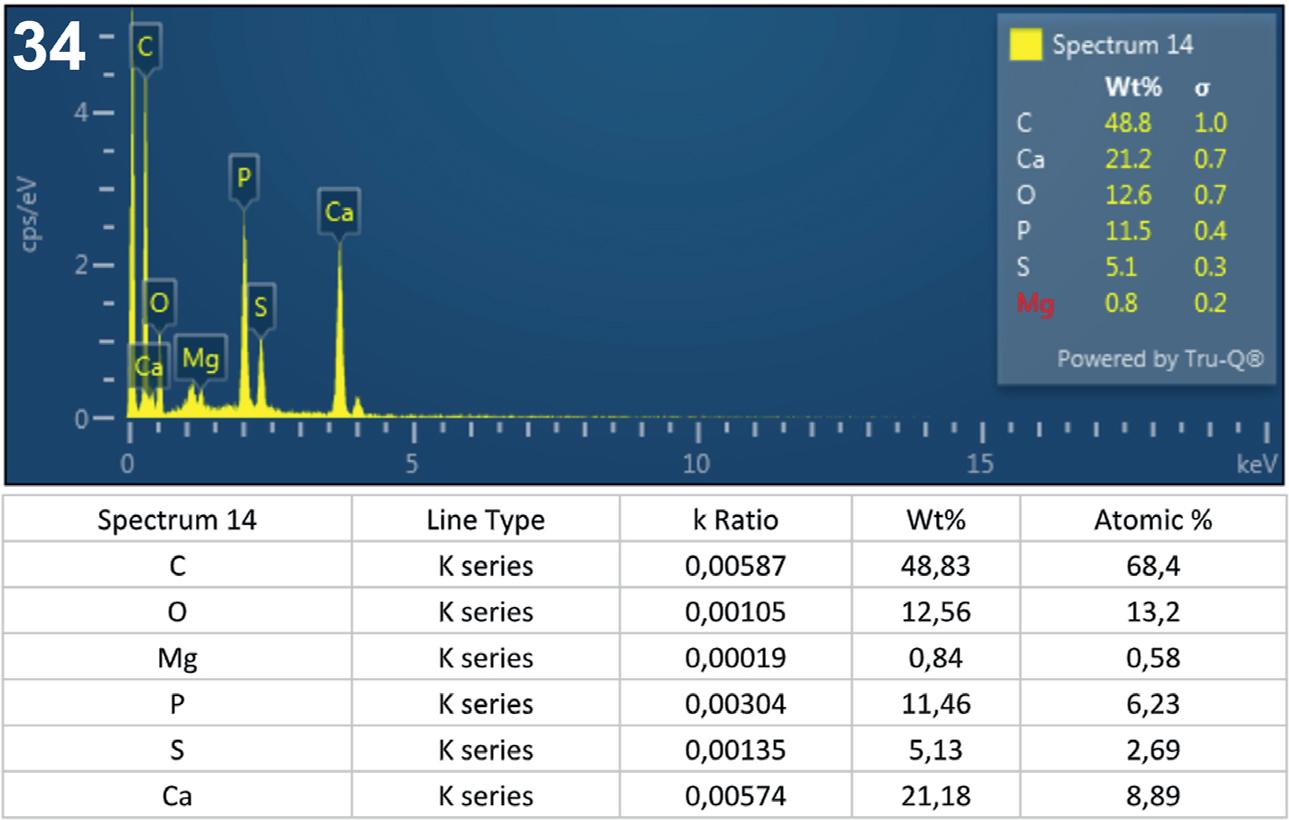Image resolution: width=1289 pixels, height=820 pixels.
Task: Click the 68,4 atomic percent cell for carbon
Action: [1153, 566]
